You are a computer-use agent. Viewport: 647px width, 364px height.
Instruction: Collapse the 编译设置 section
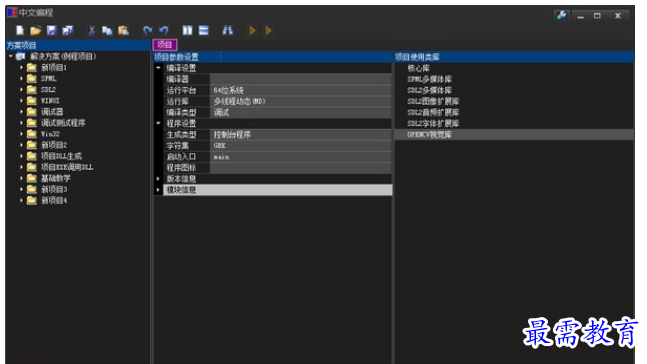click(158, 68)
